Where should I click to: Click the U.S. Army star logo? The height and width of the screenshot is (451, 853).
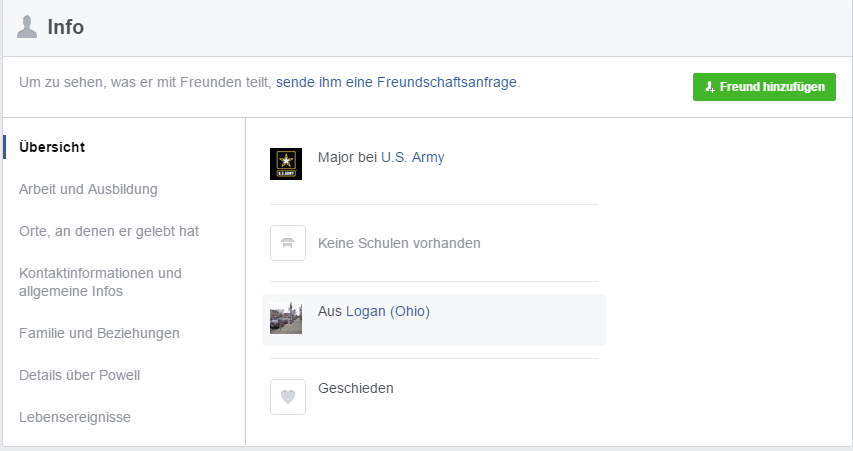(286, 164)
